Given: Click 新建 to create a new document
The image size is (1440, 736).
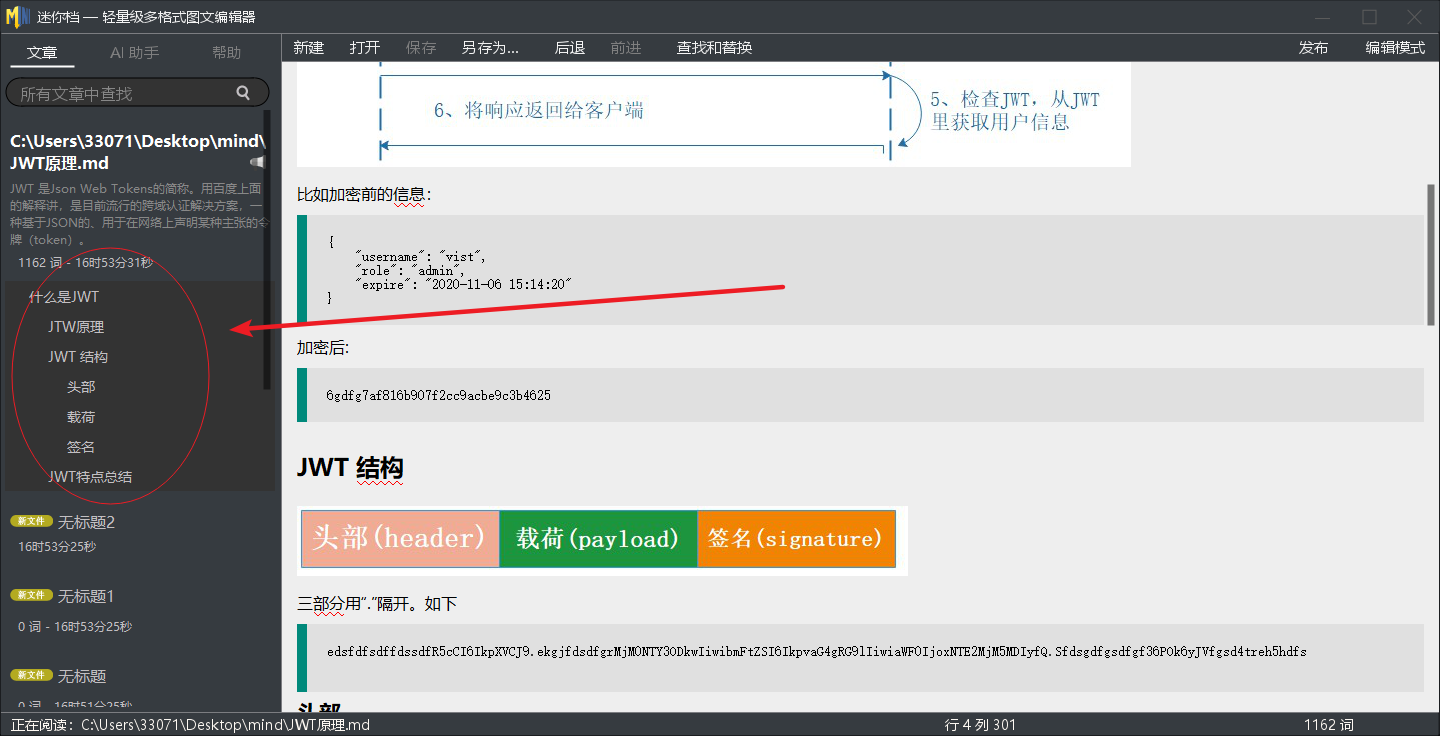Looking at the screenshot, I should pos(308,48).
